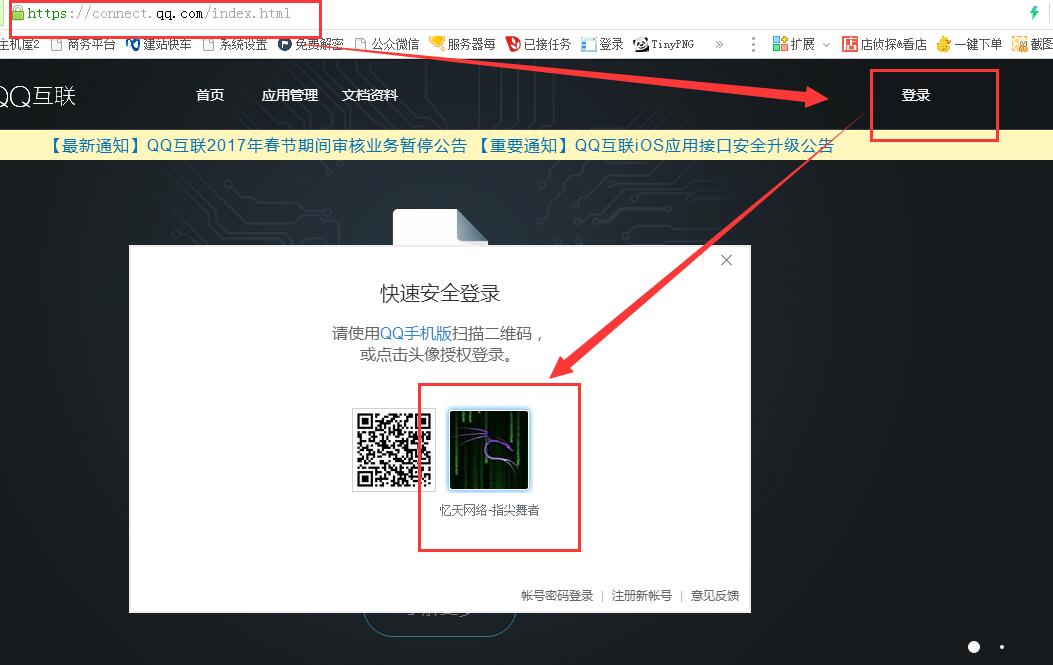Open the 店侦探&看店 extension
This screenshot has width=1053, height=665.
(884, 44)
